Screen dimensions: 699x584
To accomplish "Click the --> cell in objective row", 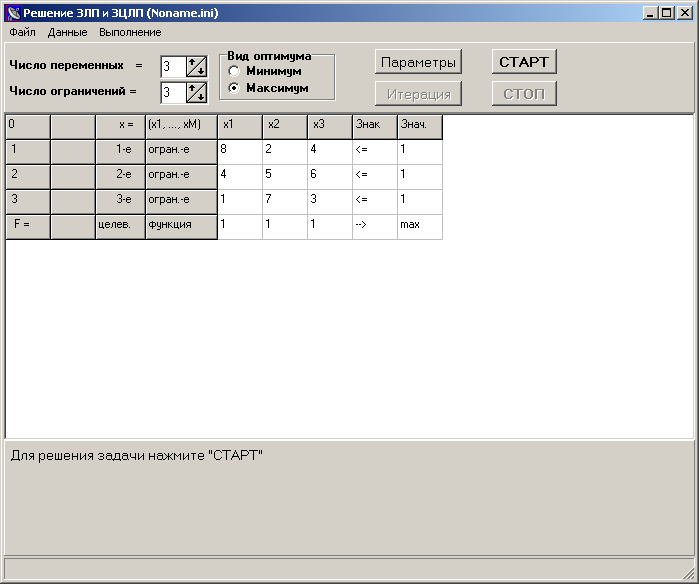I will pos(375,226).
